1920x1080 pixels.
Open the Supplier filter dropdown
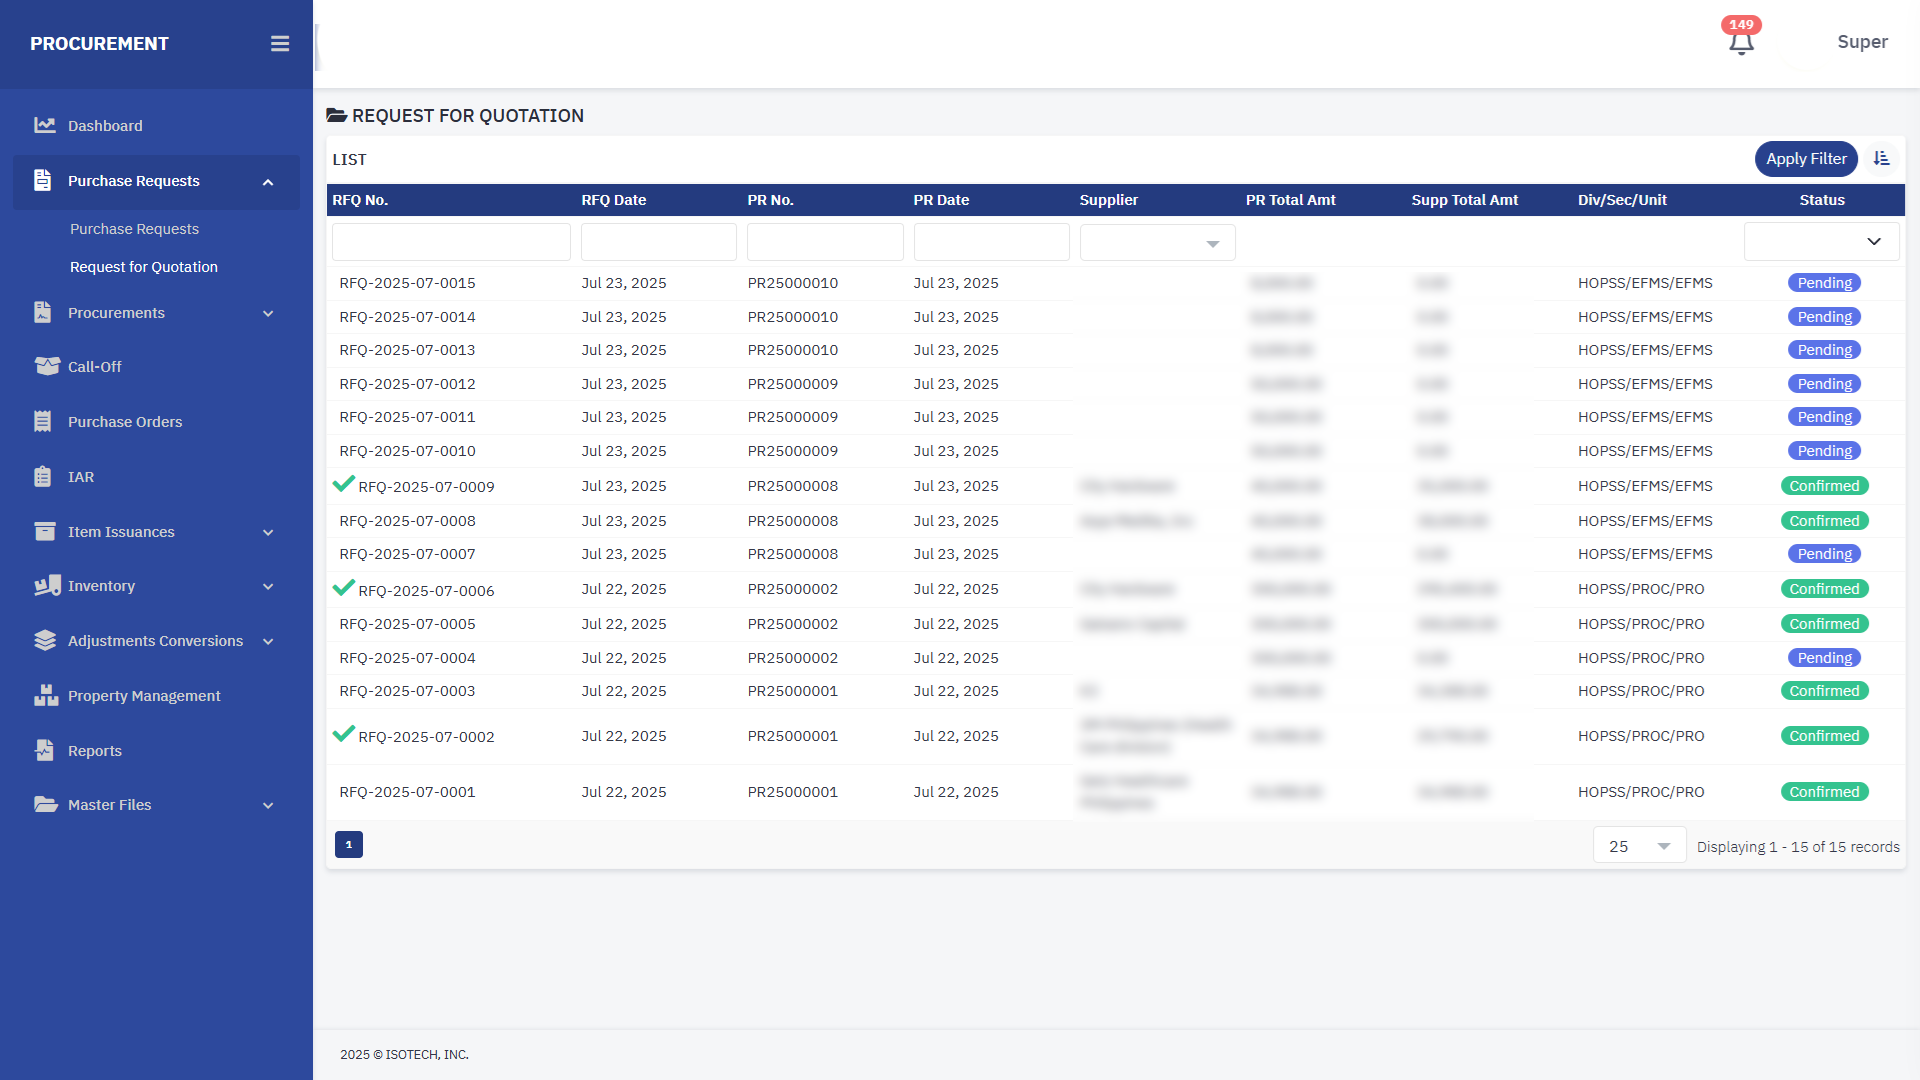[1157, 243]
